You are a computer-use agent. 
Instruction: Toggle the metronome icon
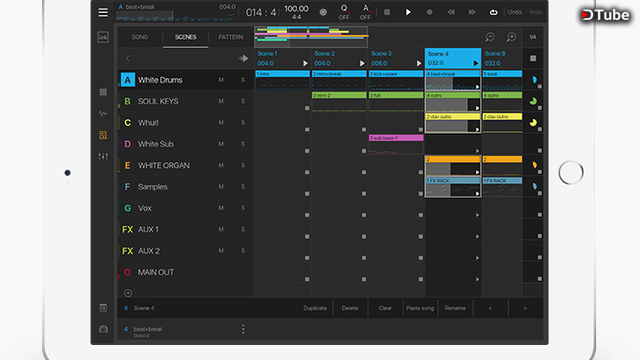coord(323,12)
